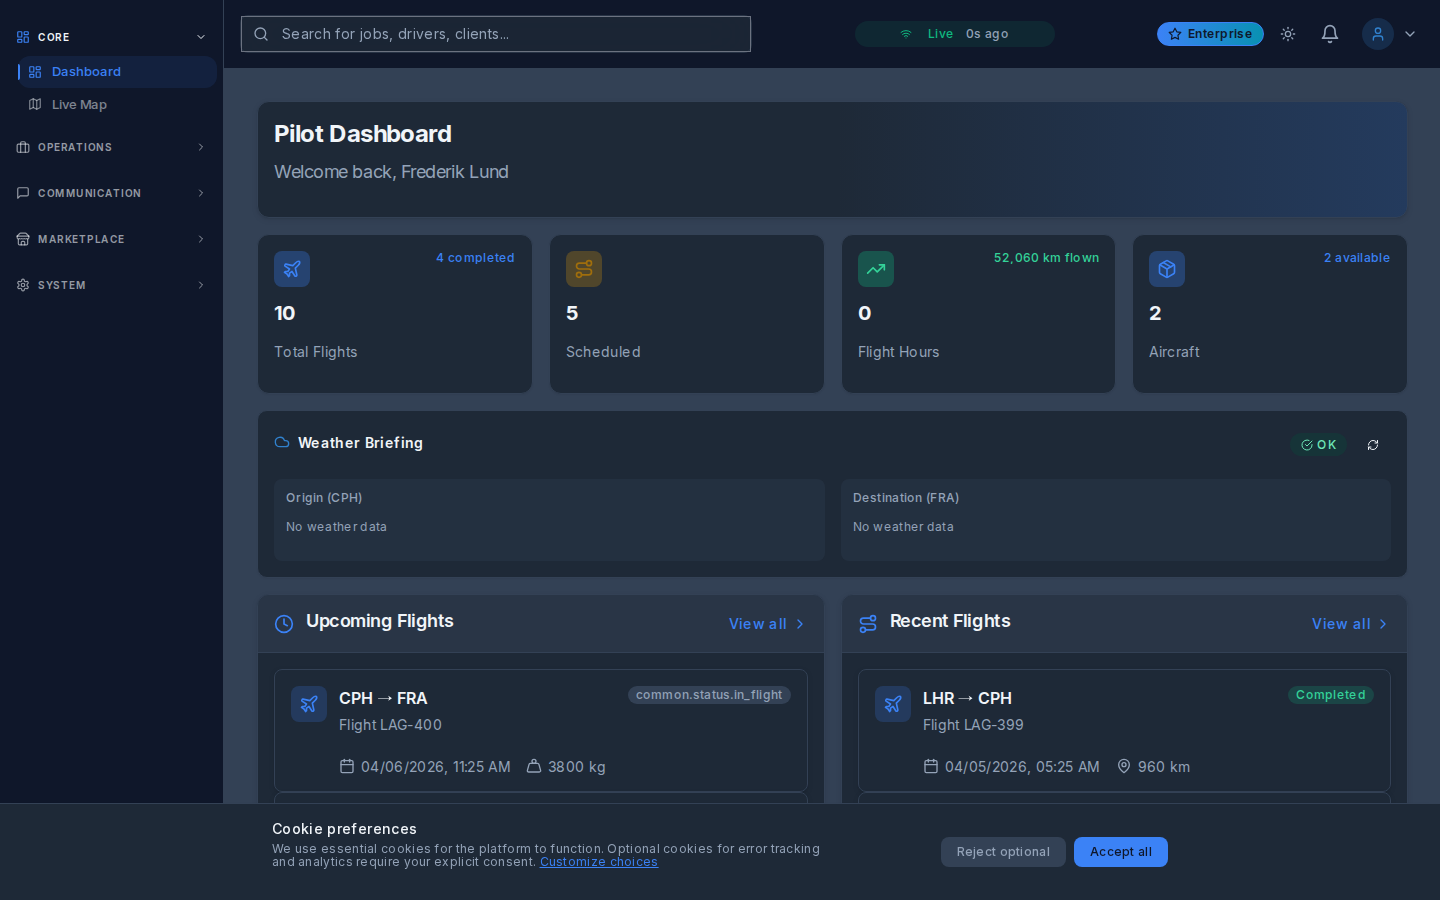The width and height of the screenshot is (1440, 900).
Task: Click the route icon on Scheduled card
Action: point(584,269)
